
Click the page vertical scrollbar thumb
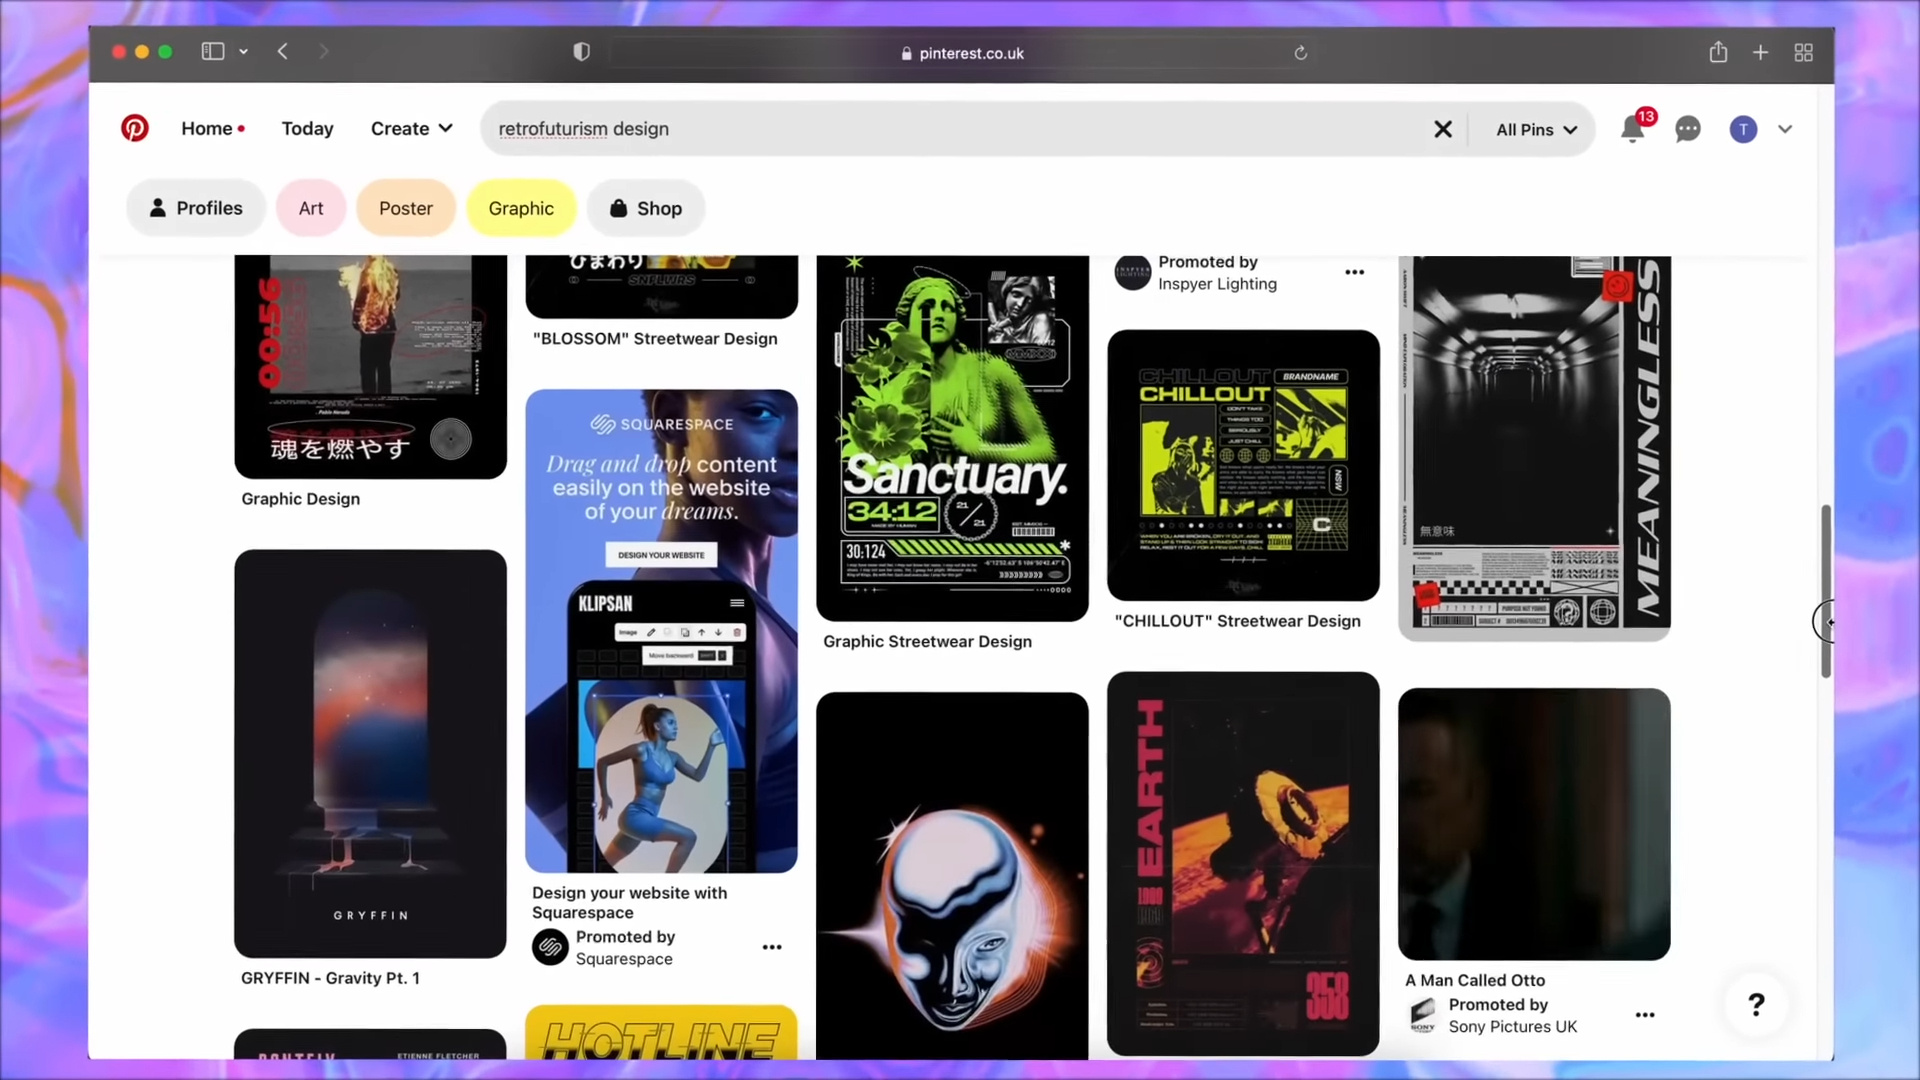[x=1826, y=591]
